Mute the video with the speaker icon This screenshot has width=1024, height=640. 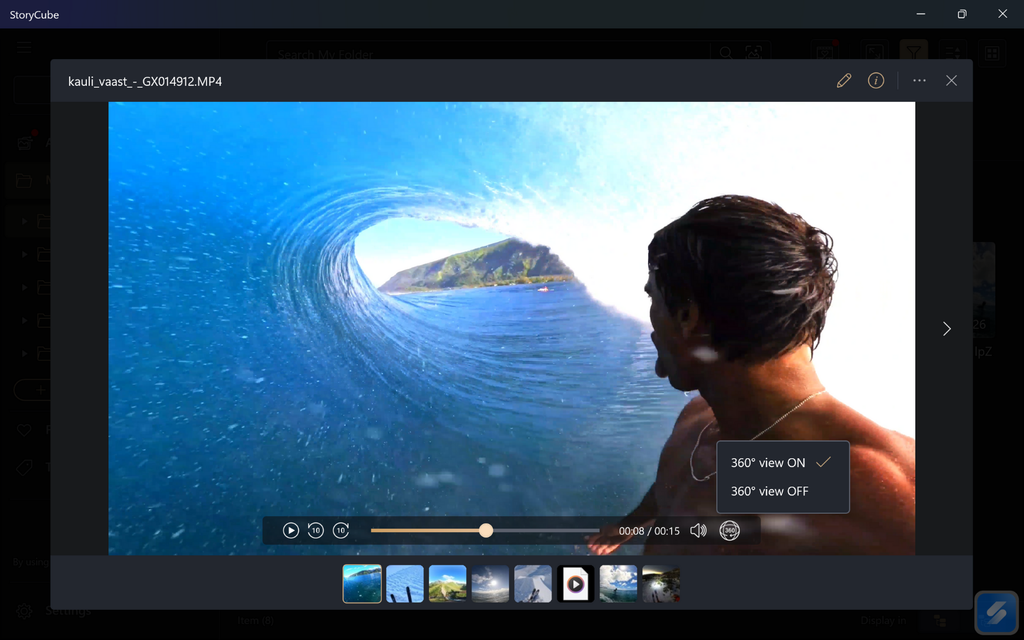[698, 531]
